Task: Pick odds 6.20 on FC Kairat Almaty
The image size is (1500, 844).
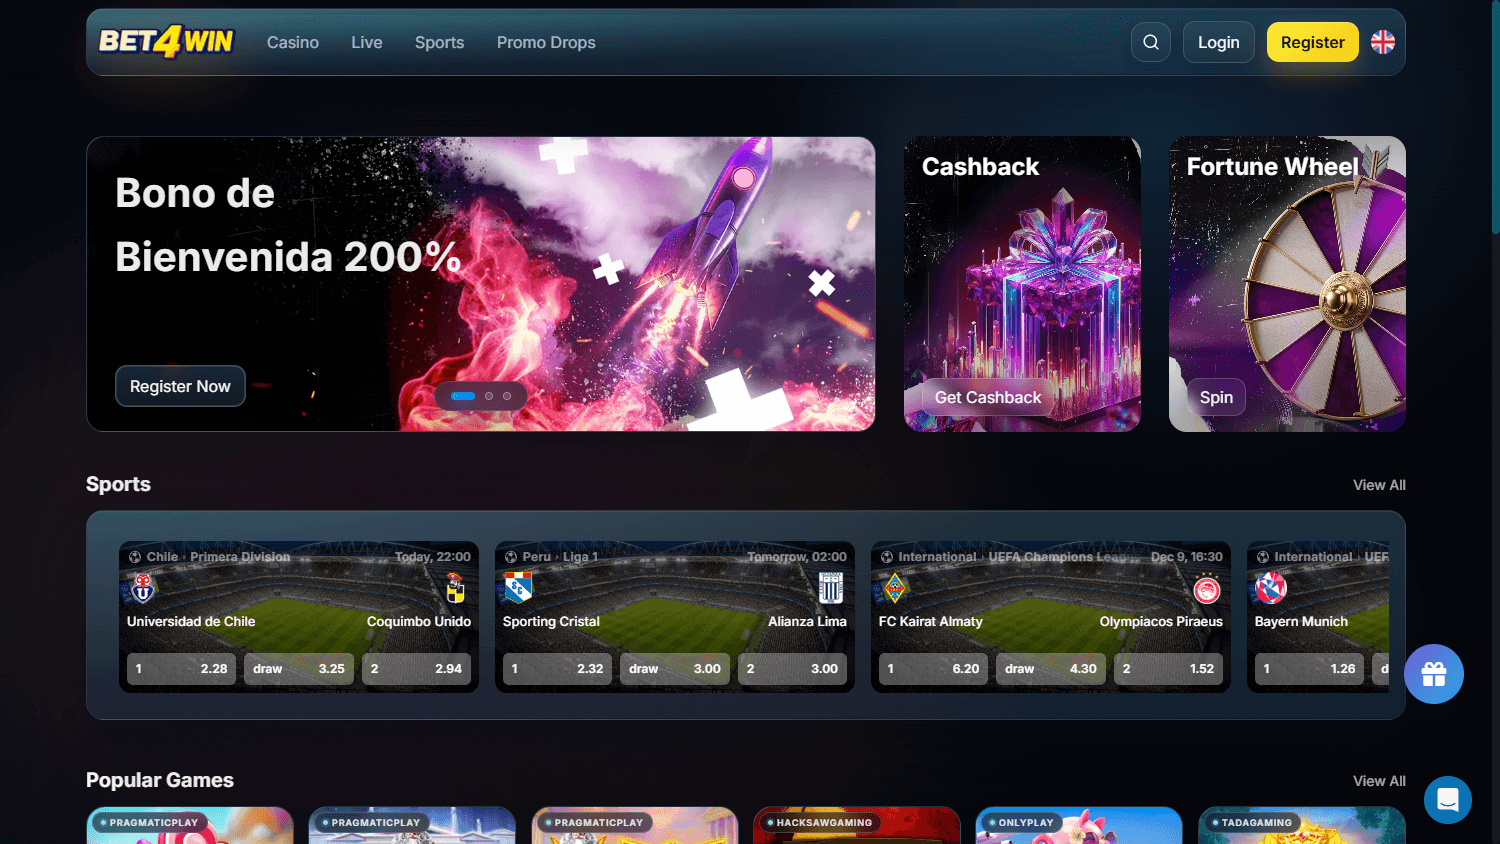Action: [934, 668]
